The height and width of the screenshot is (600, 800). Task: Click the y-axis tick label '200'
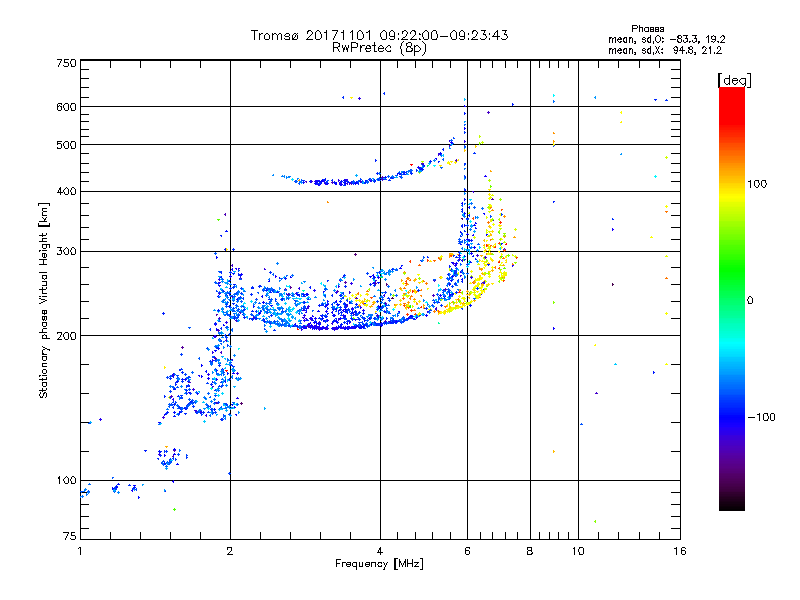[66, 336]
